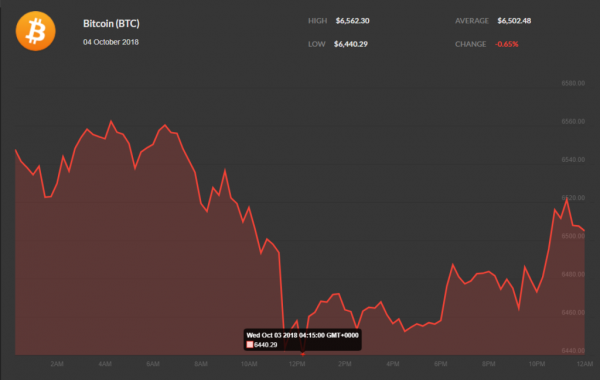Screen dimensions: 600x380
Task: Click the 8AM label on time axis
Action: click(x=201, y=364)
